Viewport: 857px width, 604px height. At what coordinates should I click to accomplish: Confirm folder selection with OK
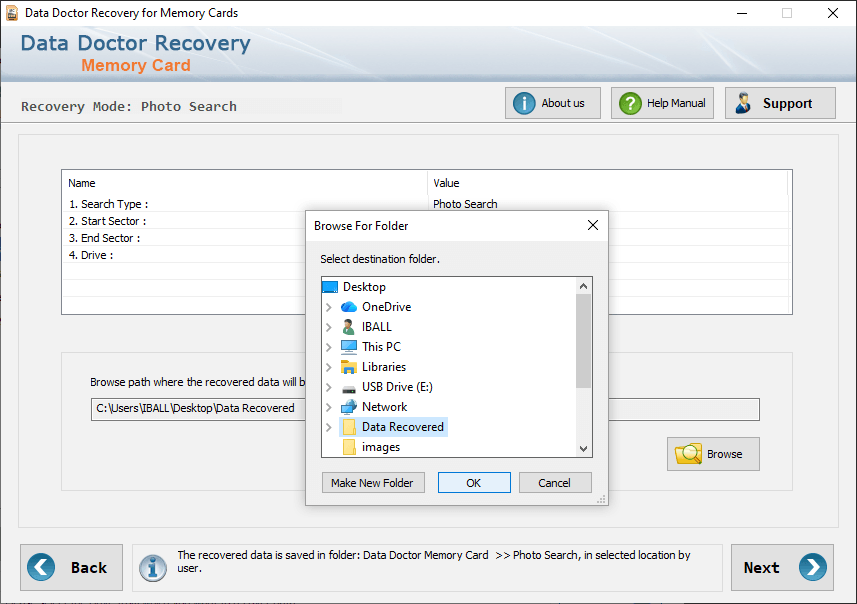474,483
